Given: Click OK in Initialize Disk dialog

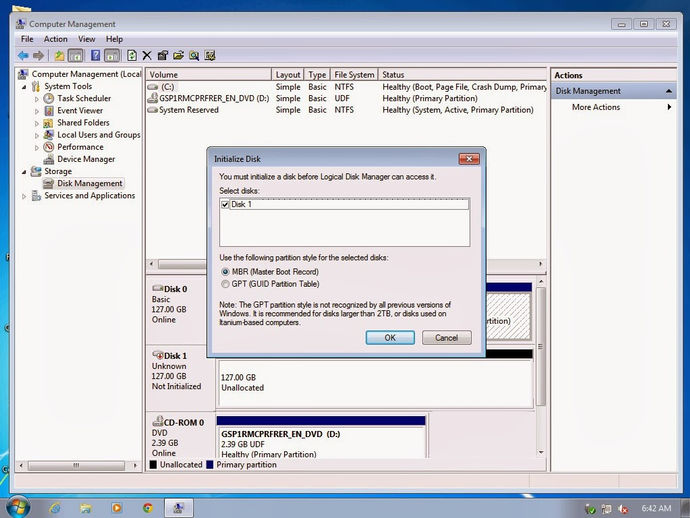Looking at the screenshot, I should pyautogui.click(x=390, y=338).
